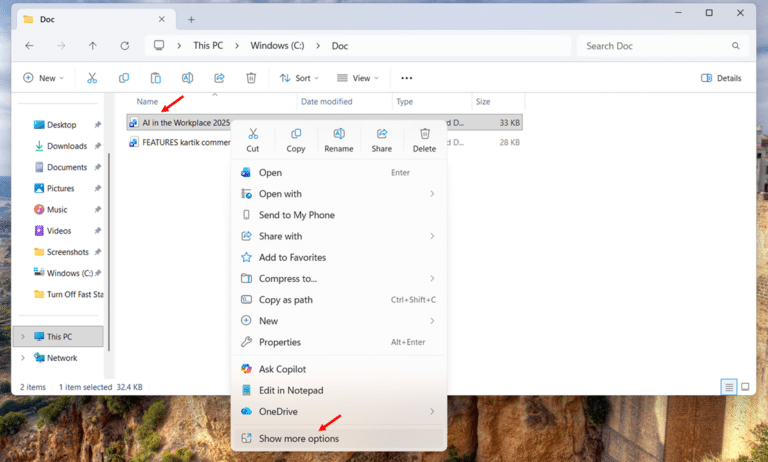Open the New dropdown in the toolbar
Viewport: 768px width, 462px height.
coord(44,78)
